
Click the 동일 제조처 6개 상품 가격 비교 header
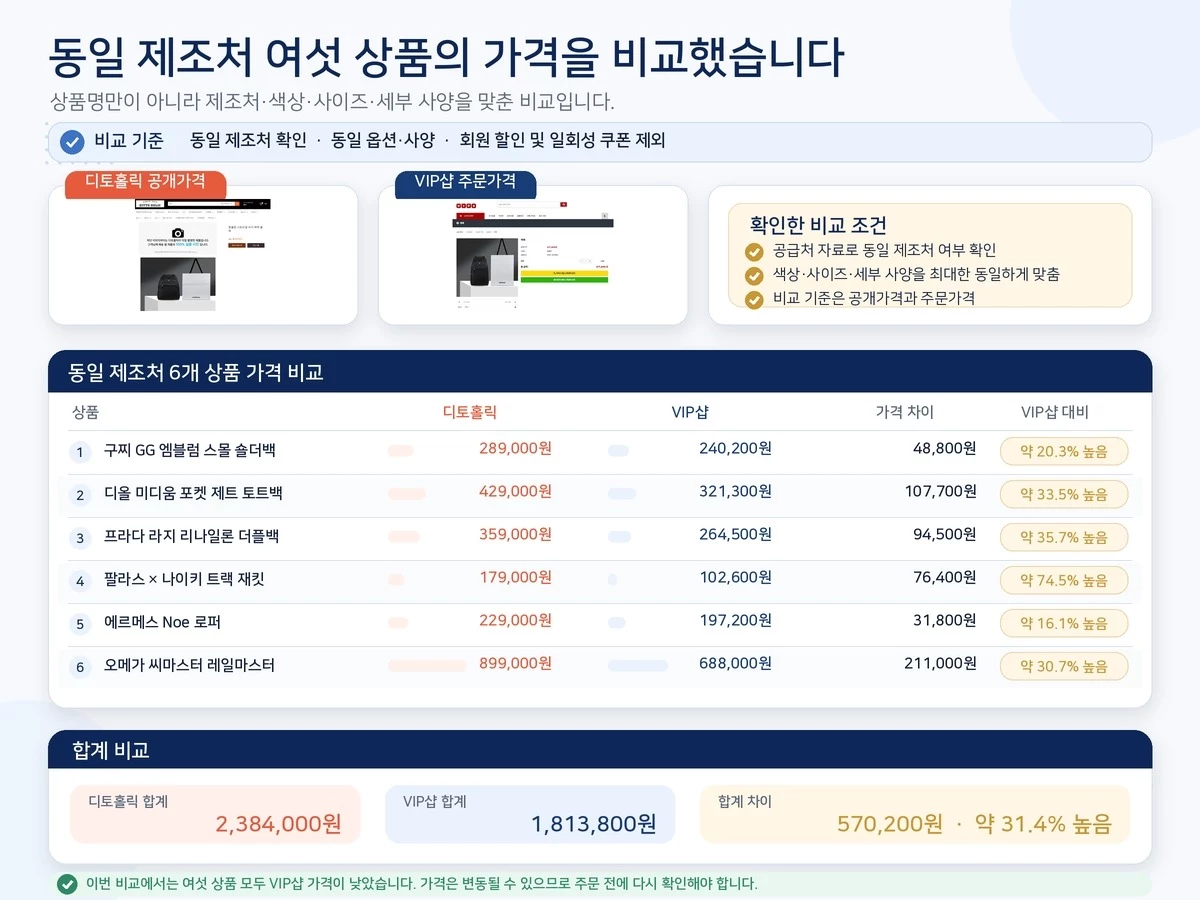(600, 373)
